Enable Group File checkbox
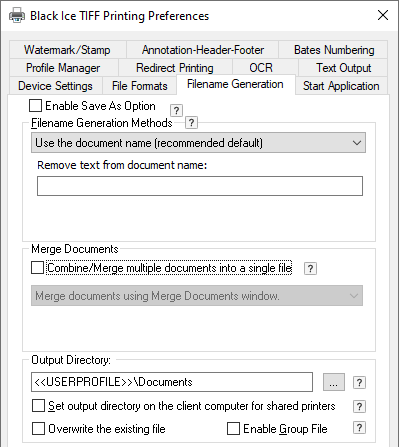400x447 pixels. coord(233,428)
